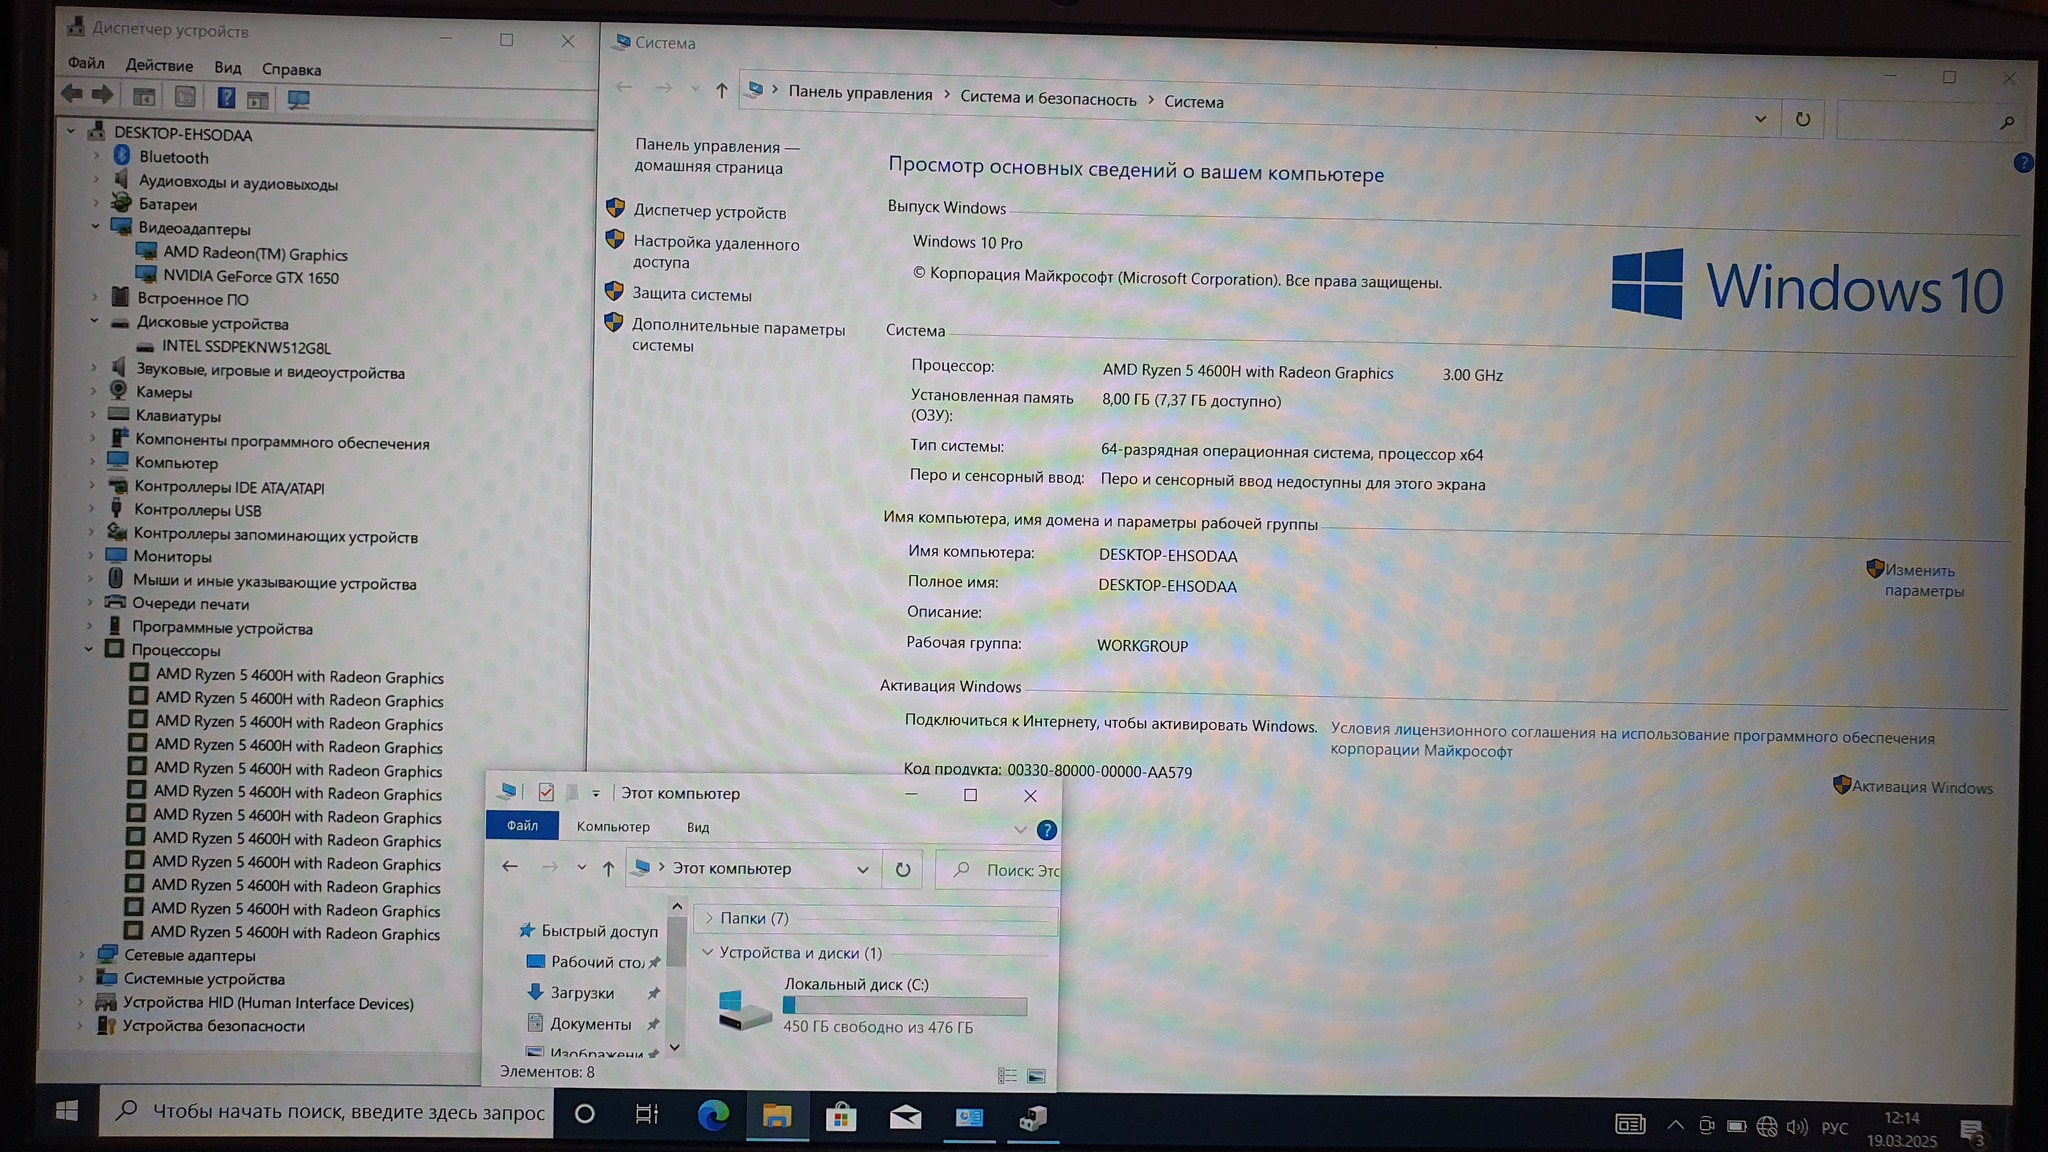This screenshot has height=1152, width=2048.
Task: Click the scan for hardware changes toolbar icon
Action: coord(298,99)
